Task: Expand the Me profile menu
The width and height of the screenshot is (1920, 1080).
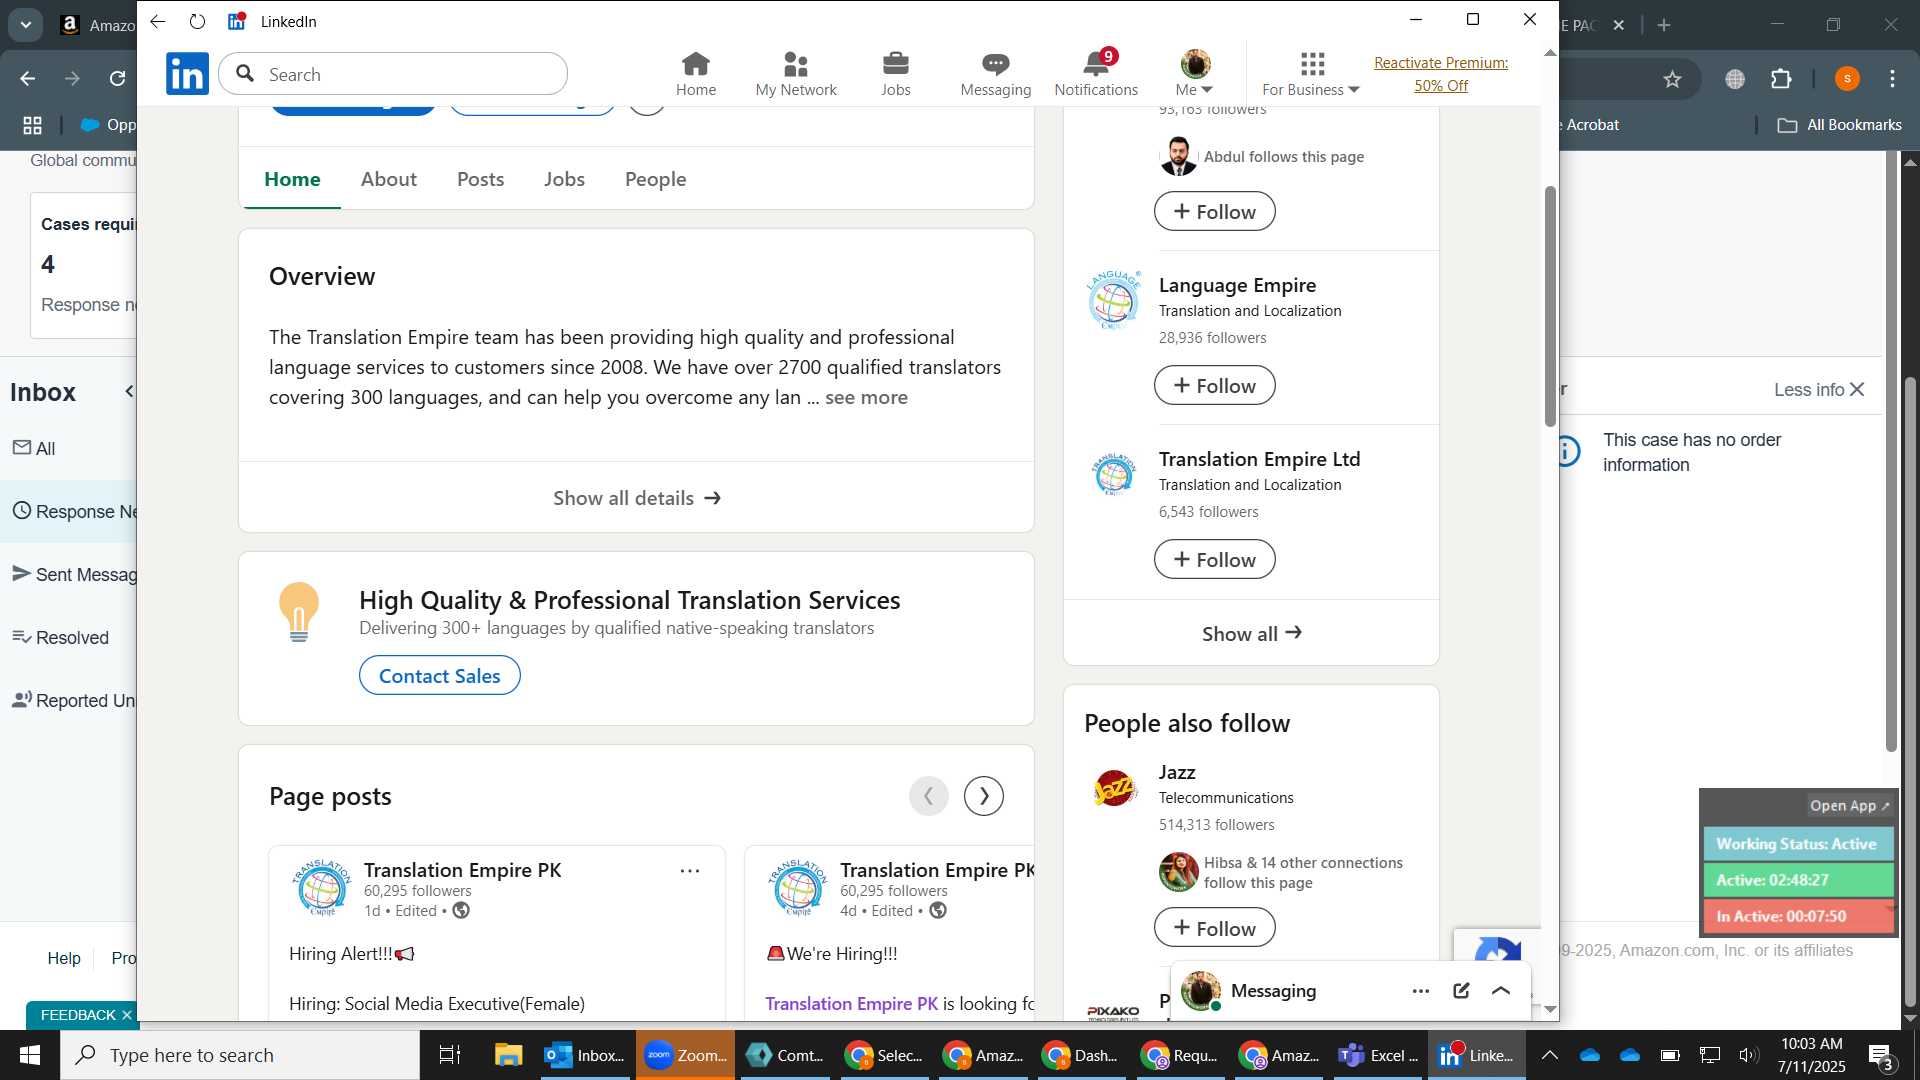Action: point(1195,75)
